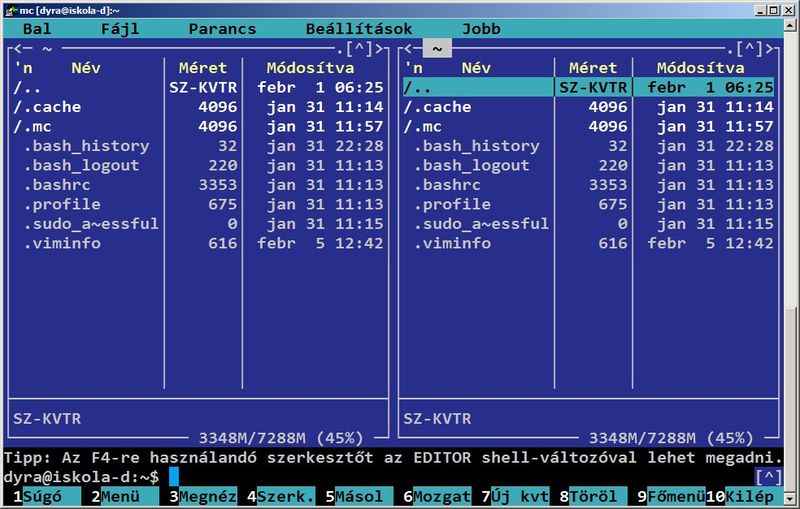Click right panel history list [^] button
Viewport: 800px width, 509px height.
[750, 48]
